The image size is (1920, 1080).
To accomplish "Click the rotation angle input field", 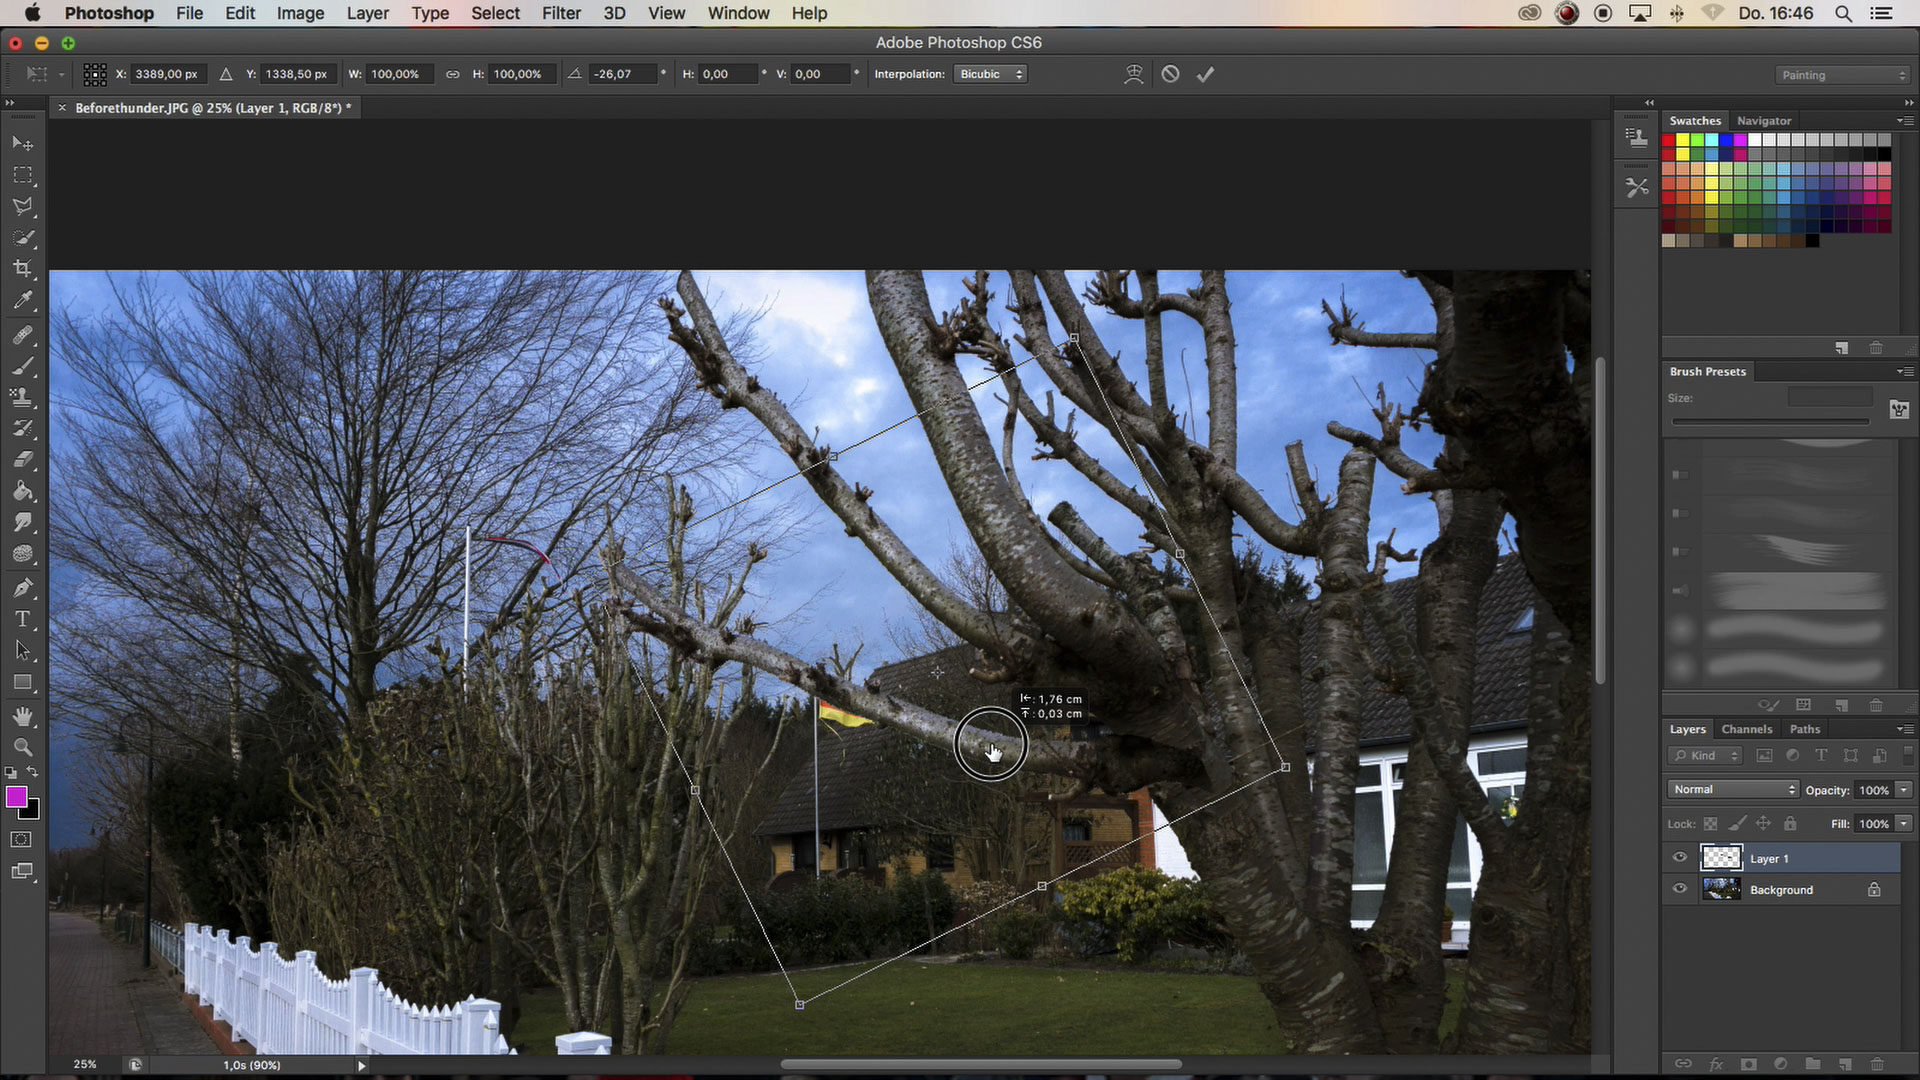I will tap(624, 74).
